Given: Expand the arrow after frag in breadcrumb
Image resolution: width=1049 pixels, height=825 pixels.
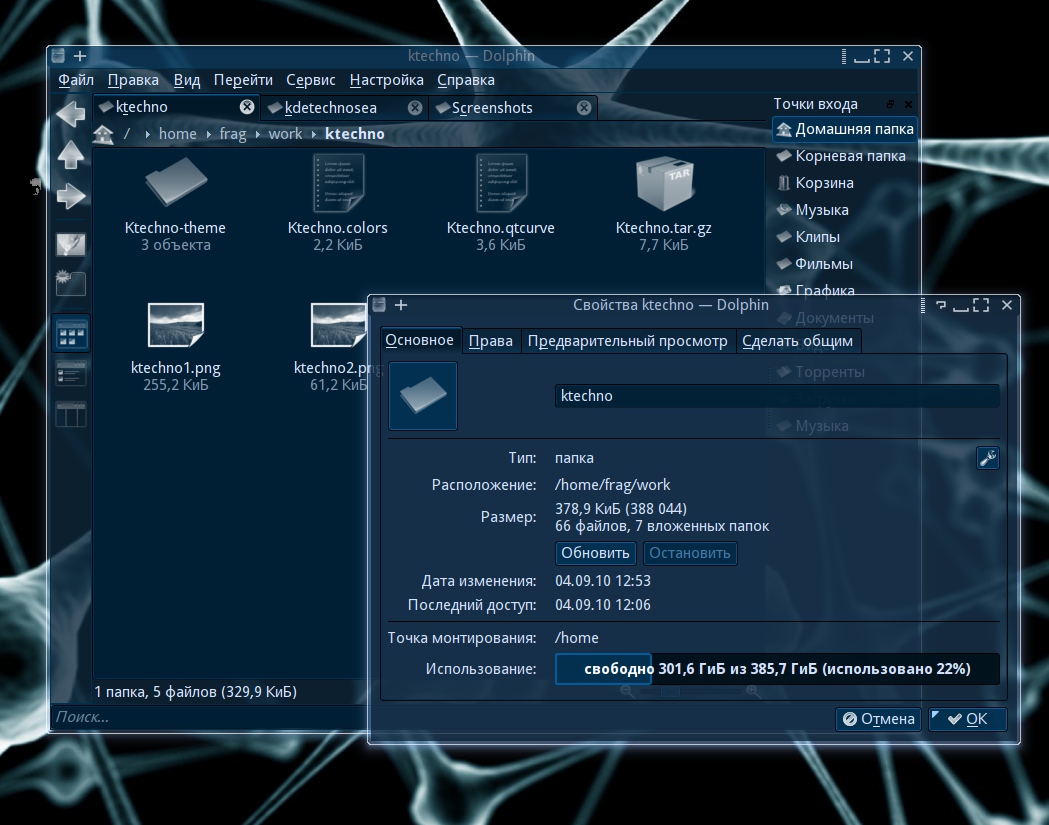Looking at the screenshot, I should [258, 134].
